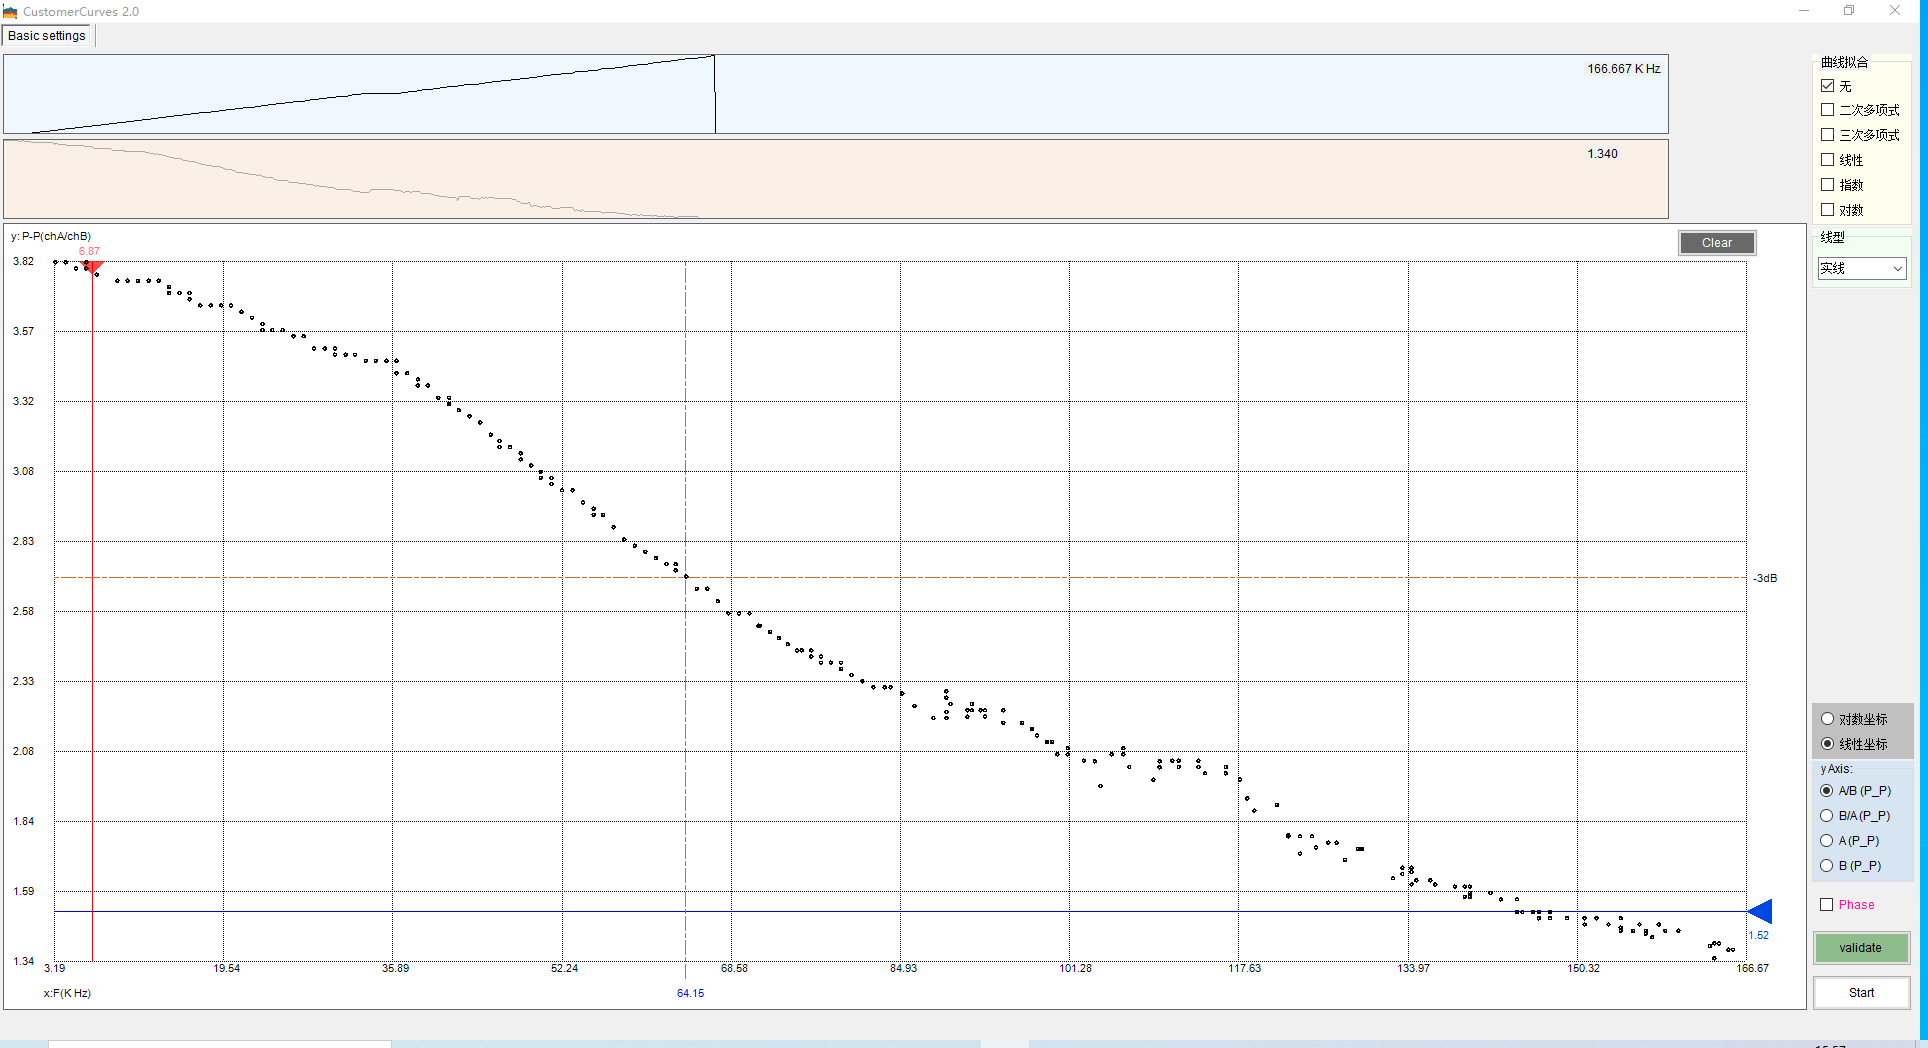Click the frequency sweep preview chart

836,94
